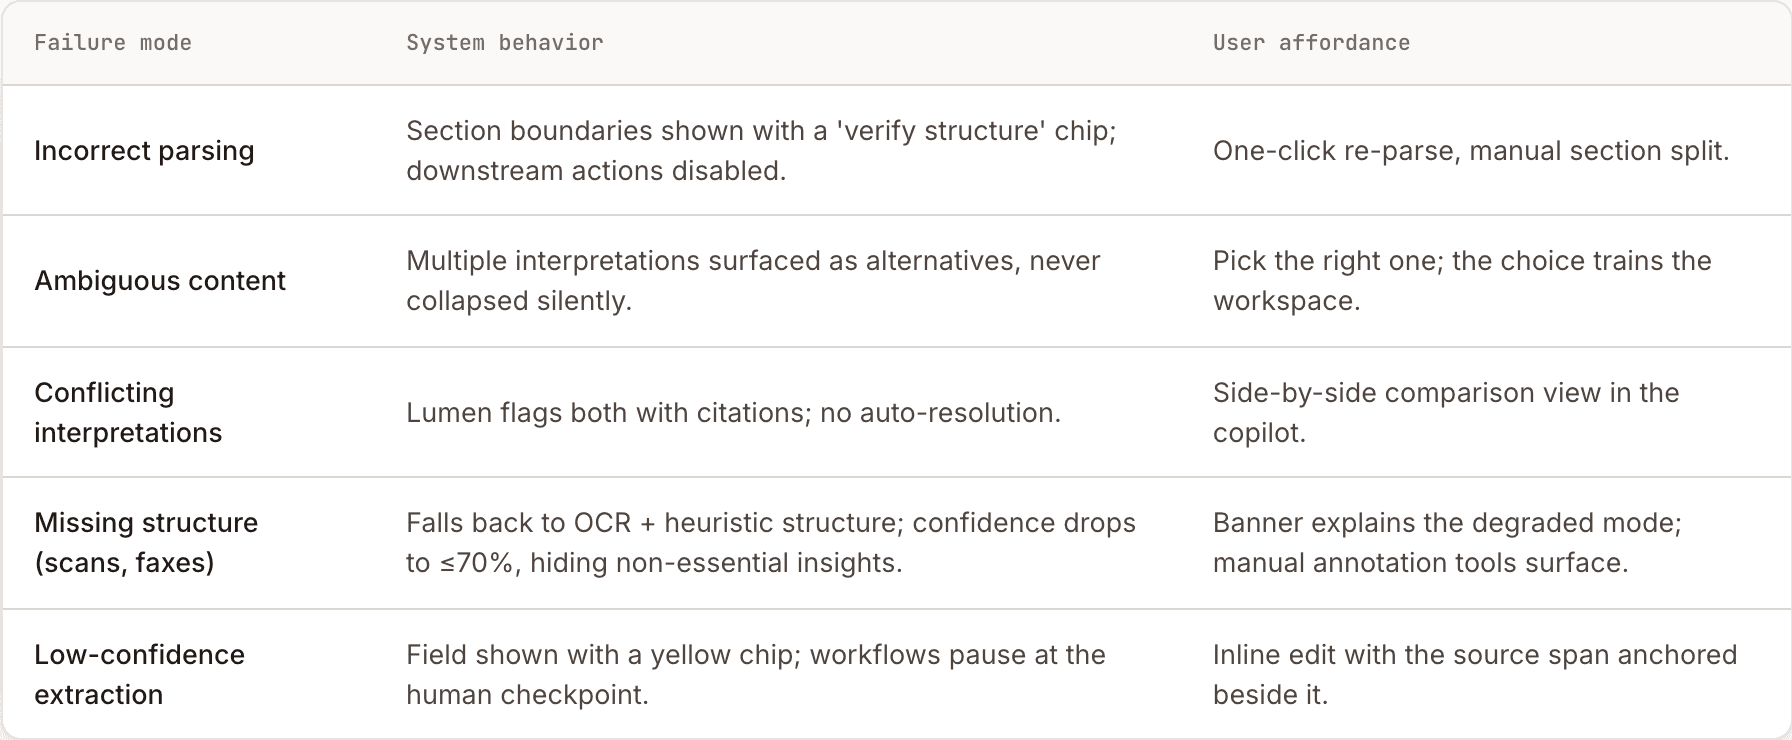
Task: Select the 'Conflicting interpretations' row label
Action: (128, 413)
